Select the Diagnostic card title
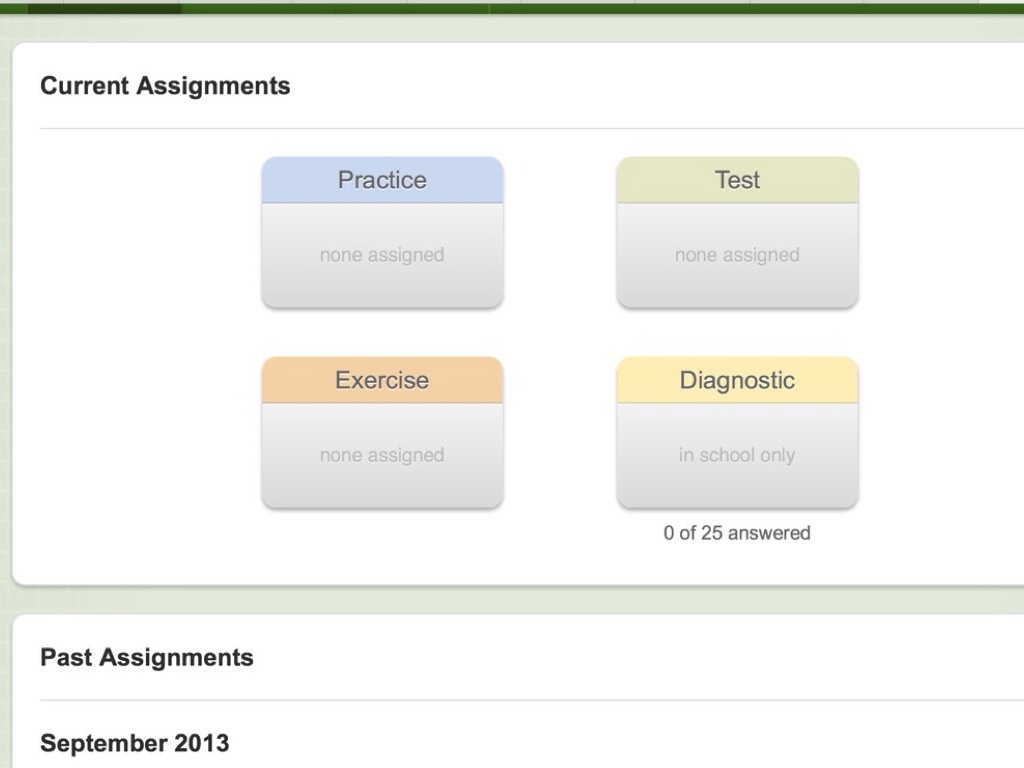Image resolution: width=1024 pixels, height=768 pixels. coord(737,380)
